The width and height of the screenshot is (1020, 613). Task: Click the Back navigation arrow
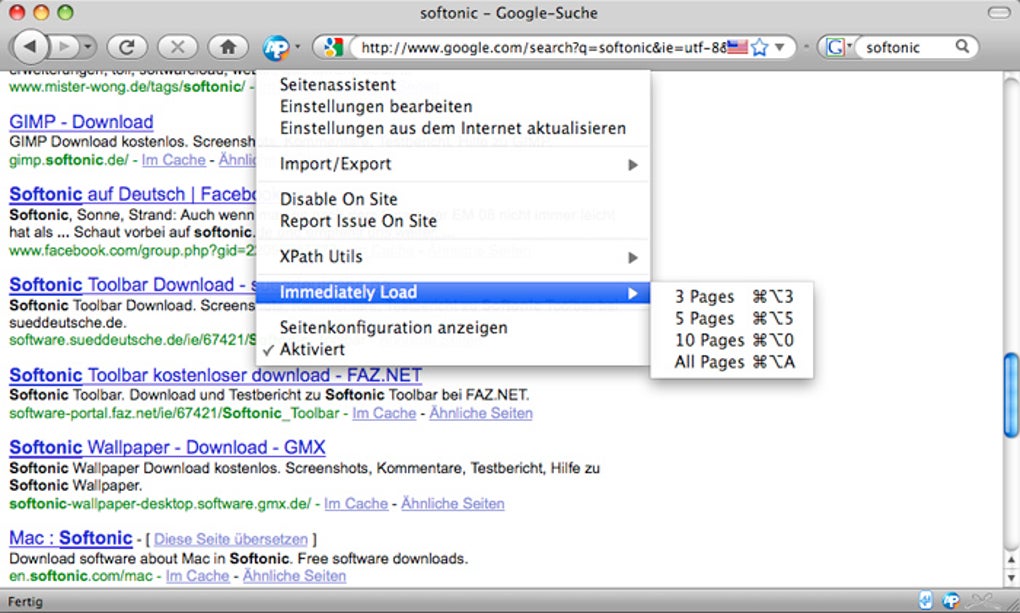(30, 46)
